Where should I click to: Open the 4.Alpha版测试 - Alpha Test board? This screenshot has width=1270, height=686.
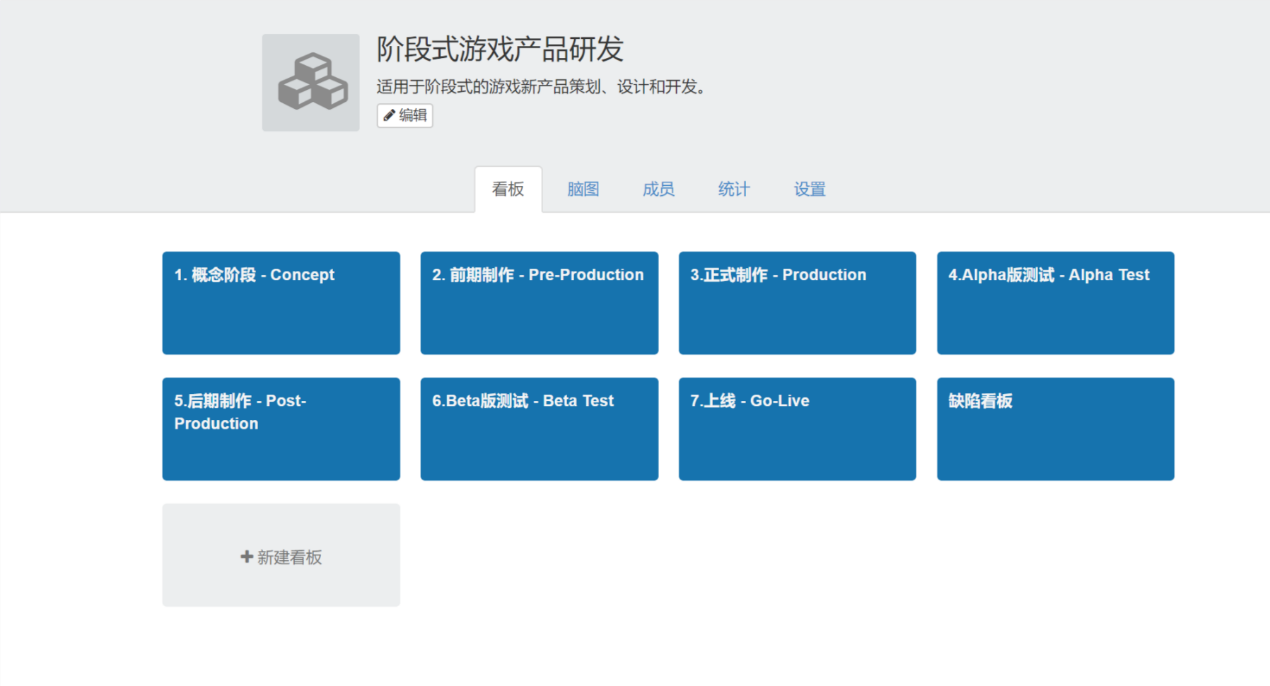[1055, 303]
